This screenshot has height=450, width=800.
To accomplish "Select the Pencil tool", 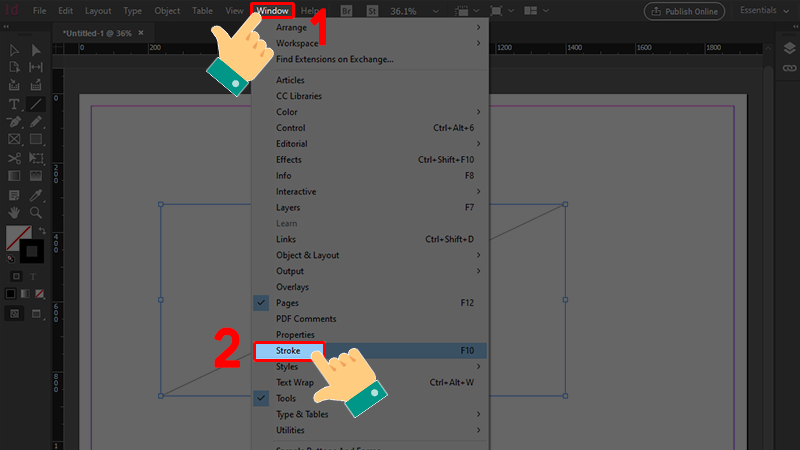I will [36, 122].
